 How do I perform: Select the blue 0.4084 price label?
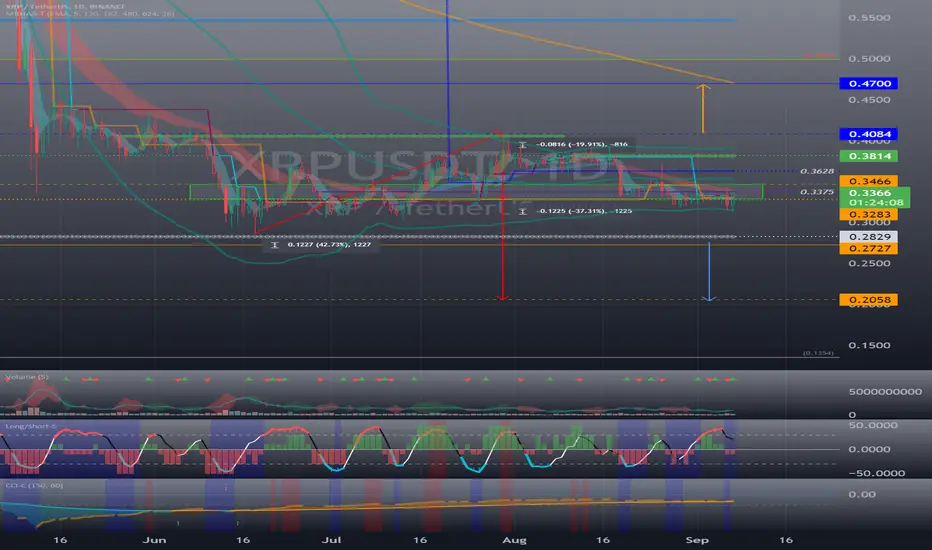868,134
